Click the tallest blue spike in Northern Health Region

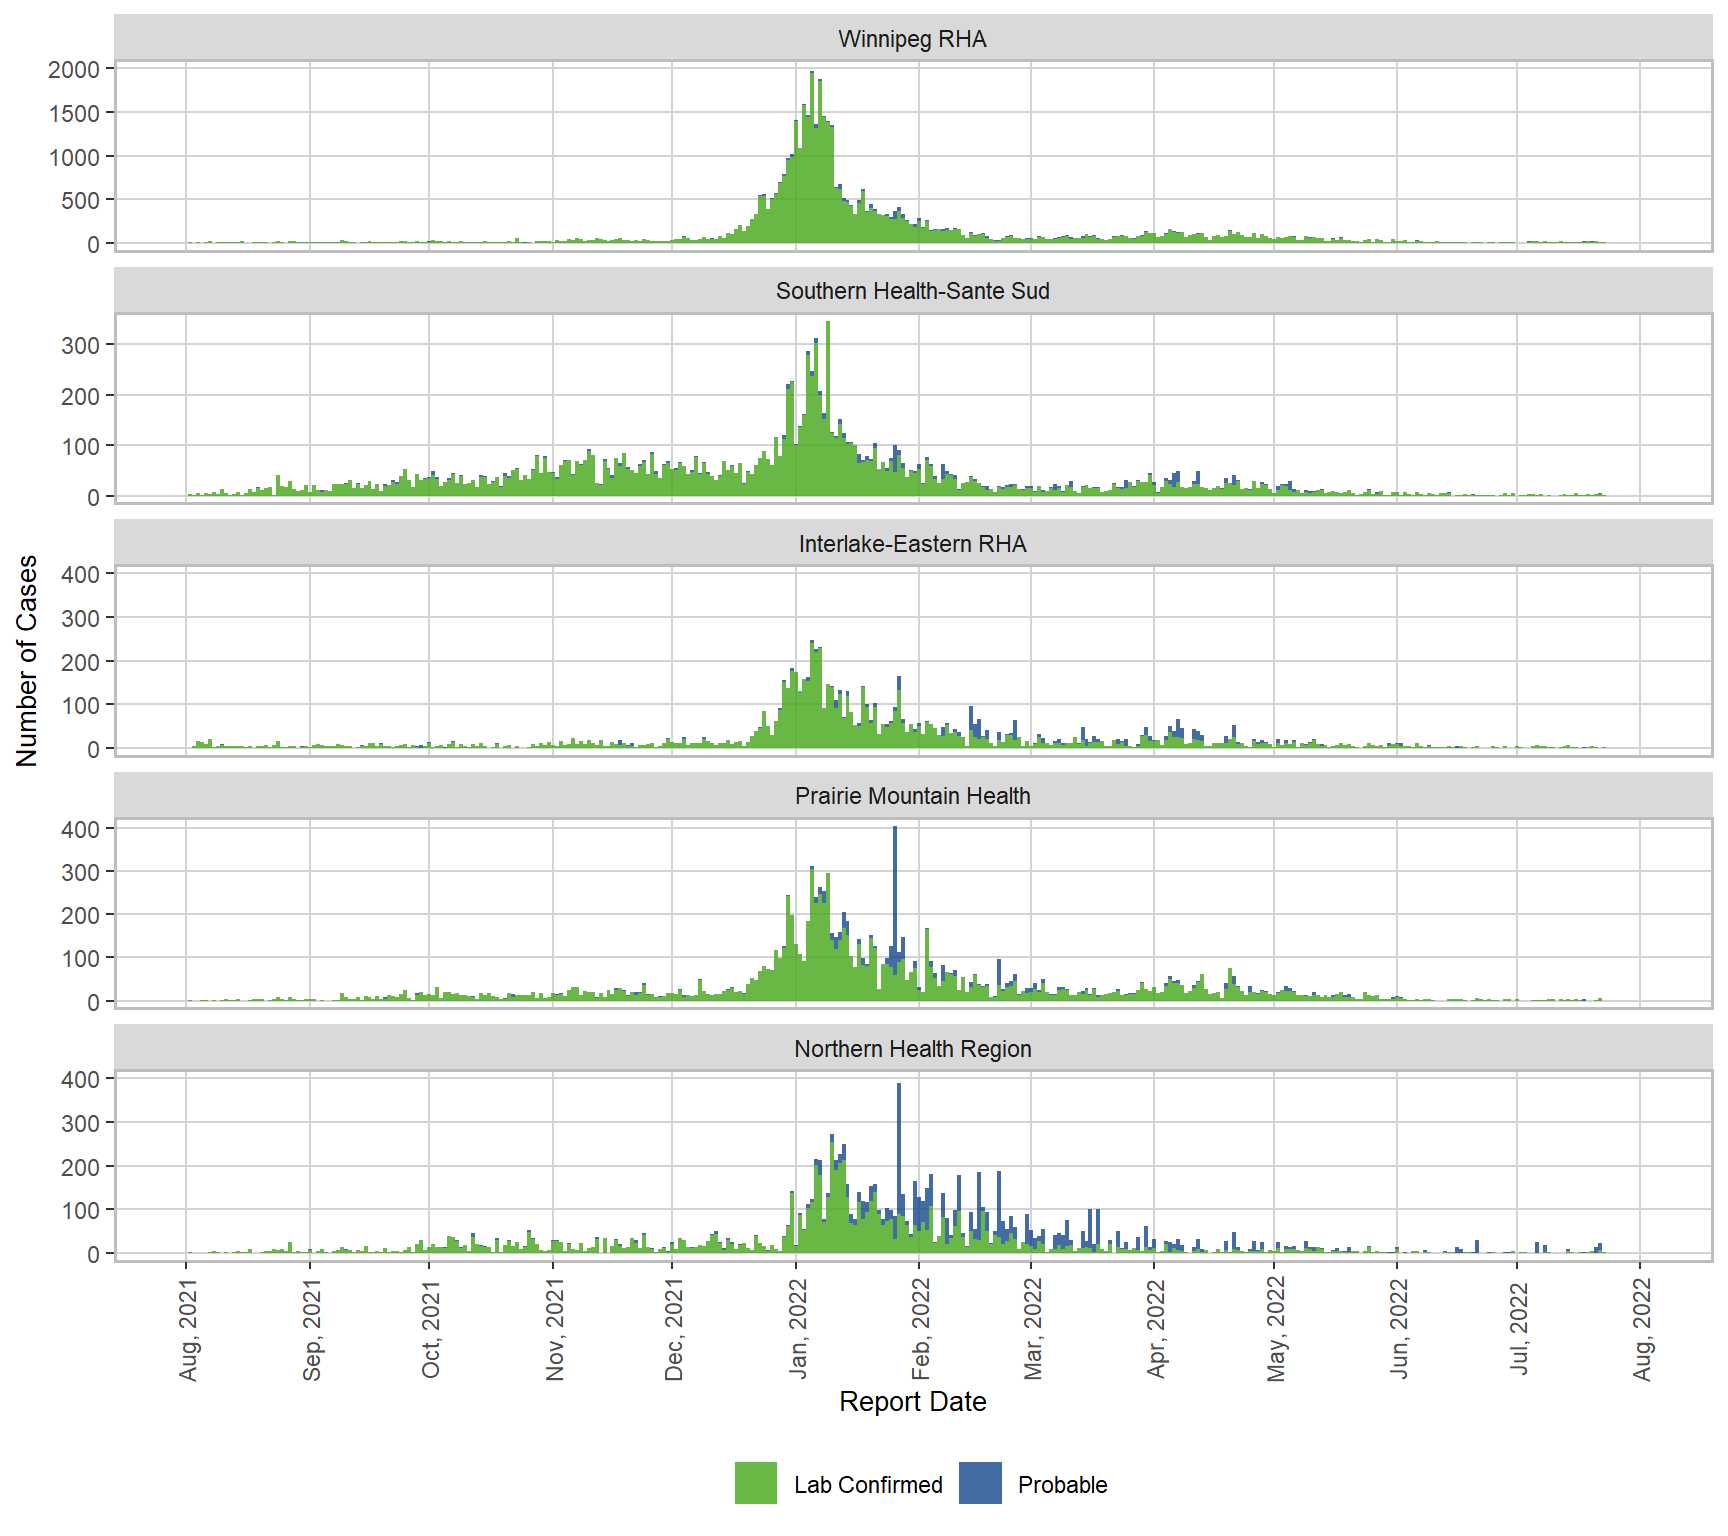[899, 1140]
